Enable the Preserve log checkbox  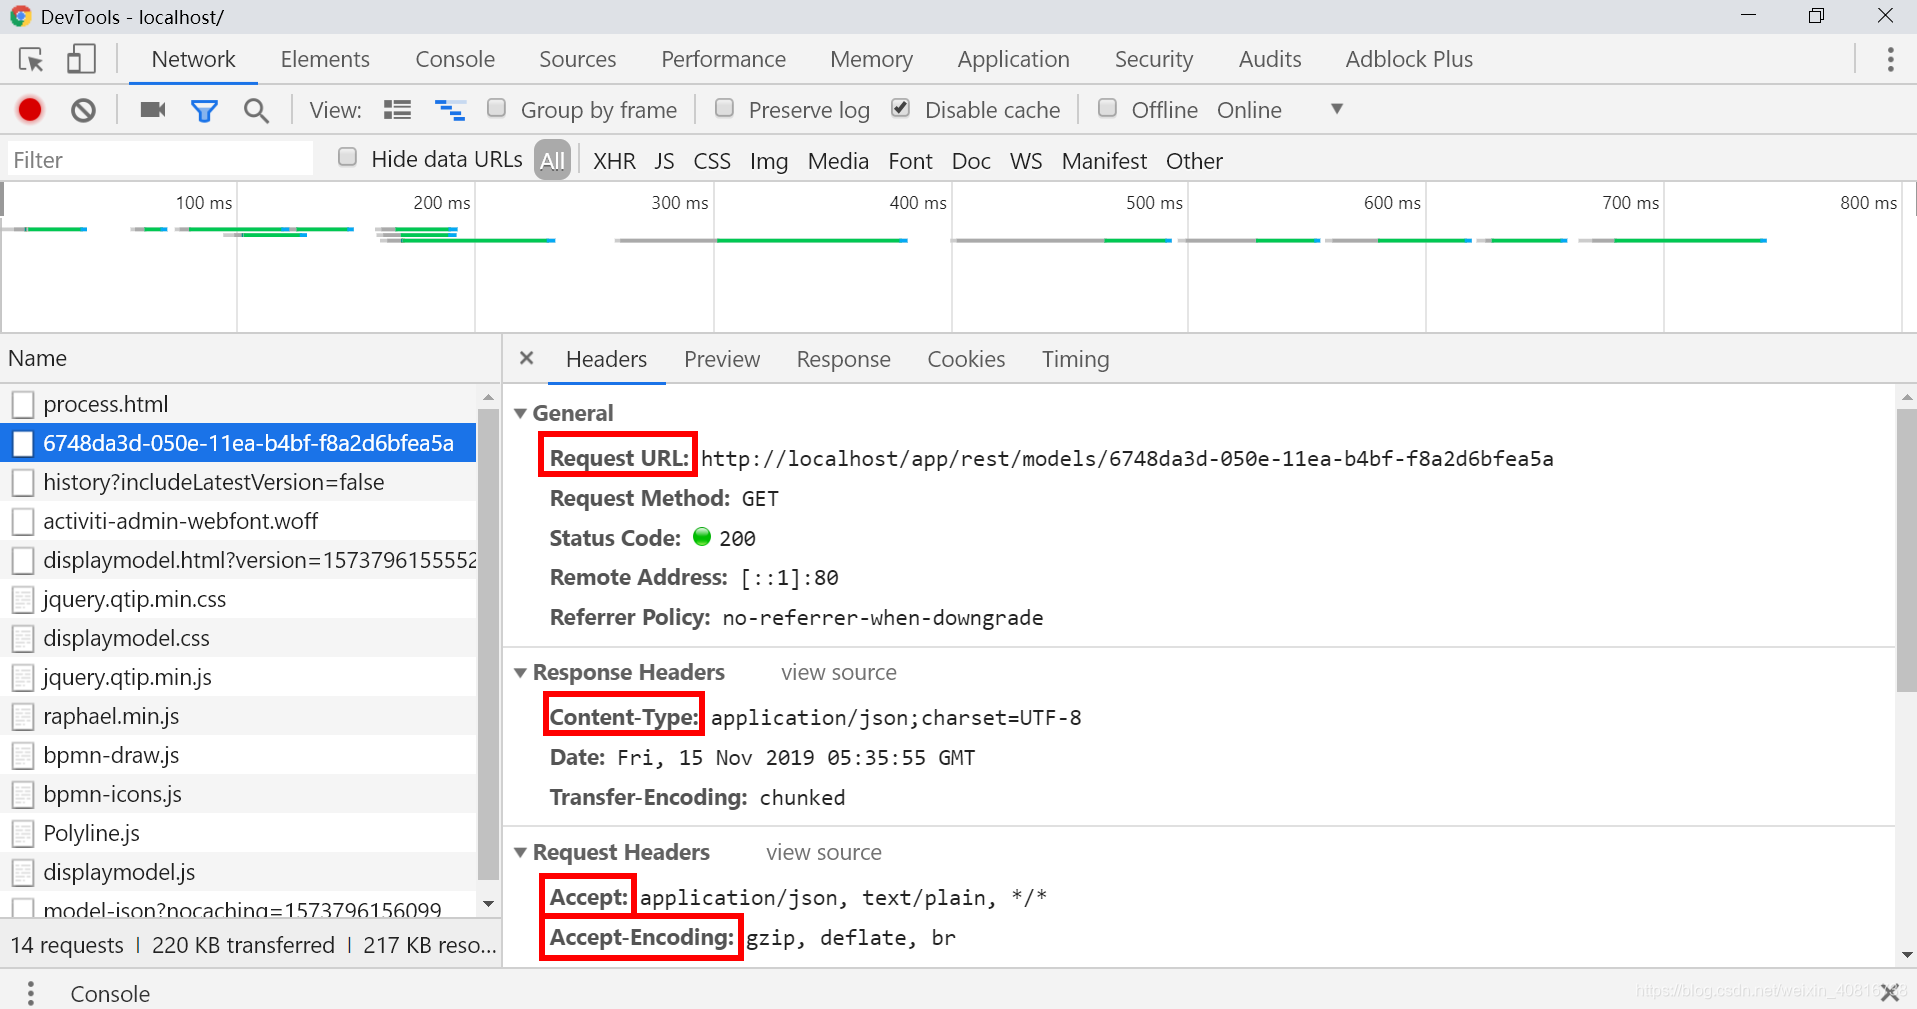(x=725, y=108)
